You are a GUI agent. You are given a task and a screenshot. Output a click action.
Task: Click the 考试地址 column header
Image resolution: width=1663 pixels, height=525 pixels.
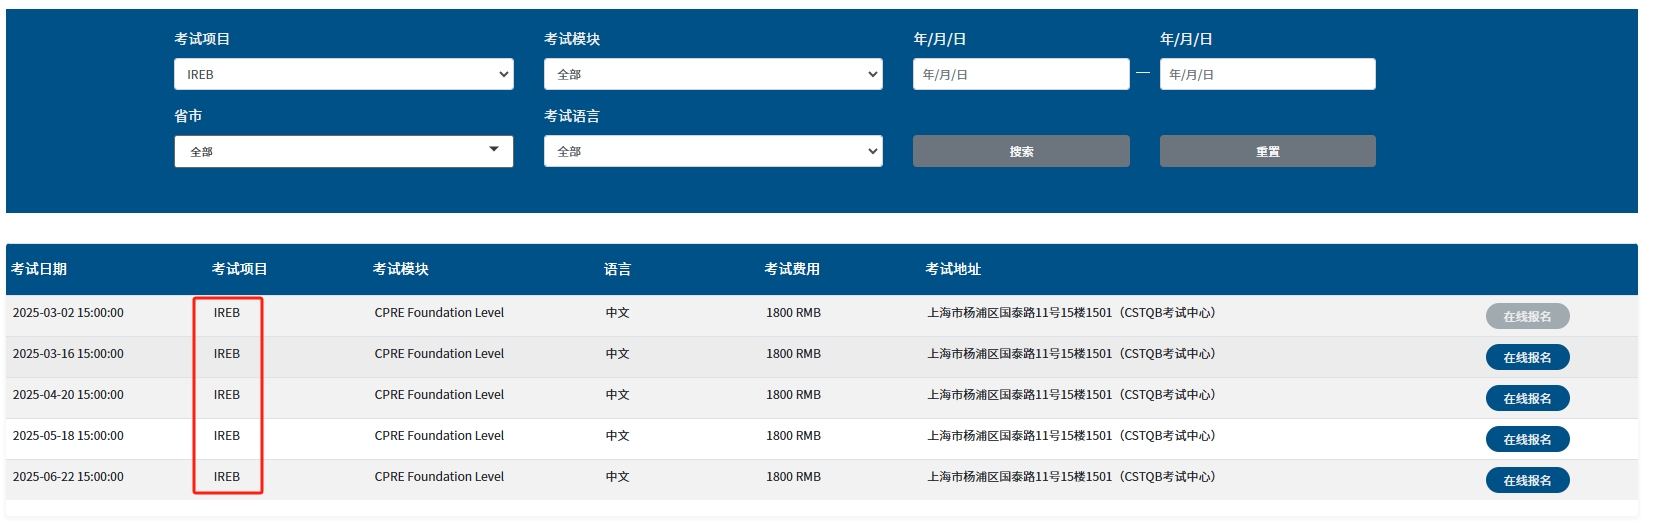click(953, 269)
